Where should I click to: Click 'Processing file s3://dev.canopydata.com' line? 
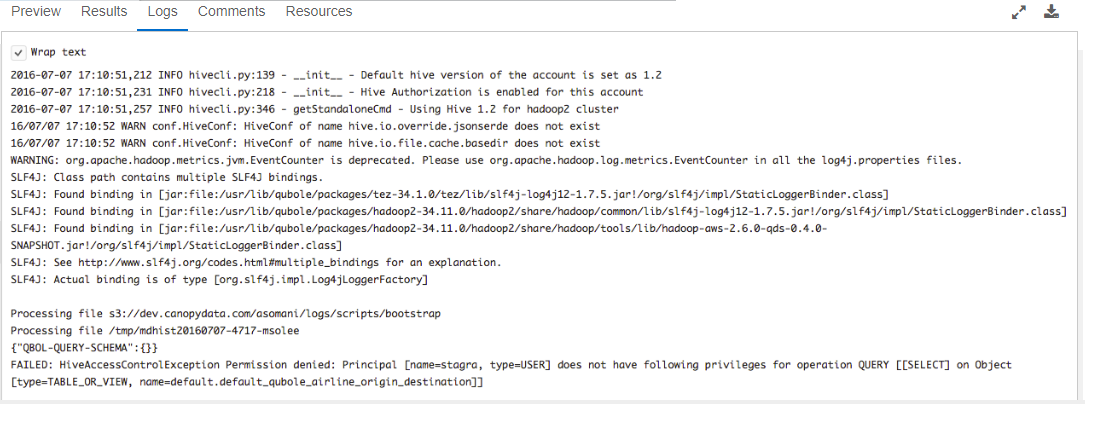(x=226, y=314)
